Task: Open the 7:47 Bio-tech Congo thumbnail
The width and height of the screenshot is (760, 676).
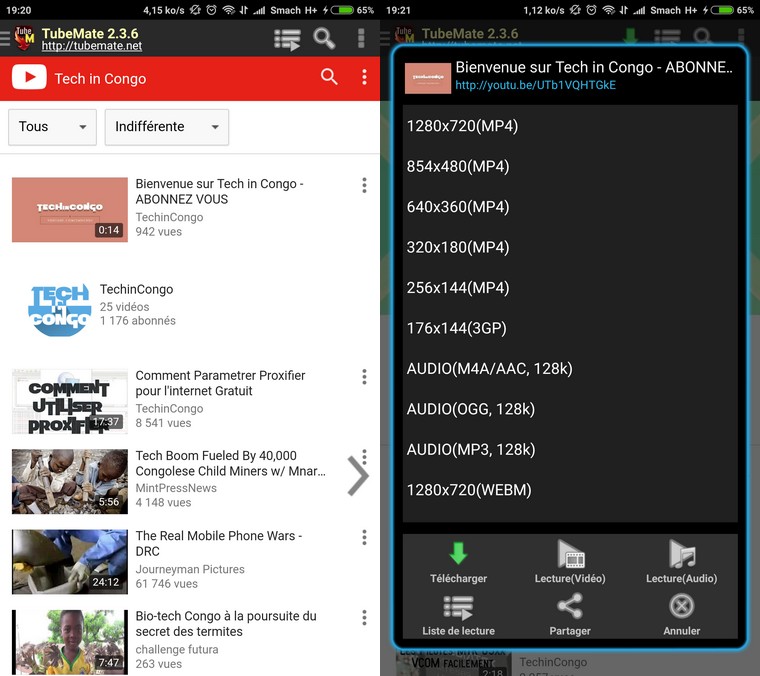Action: [x=70, y=642]
